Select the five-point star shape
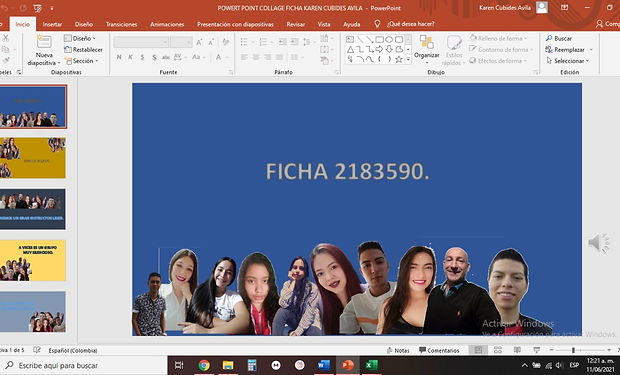The width and height of the screenshot is (620, 375). pos(399,59)
